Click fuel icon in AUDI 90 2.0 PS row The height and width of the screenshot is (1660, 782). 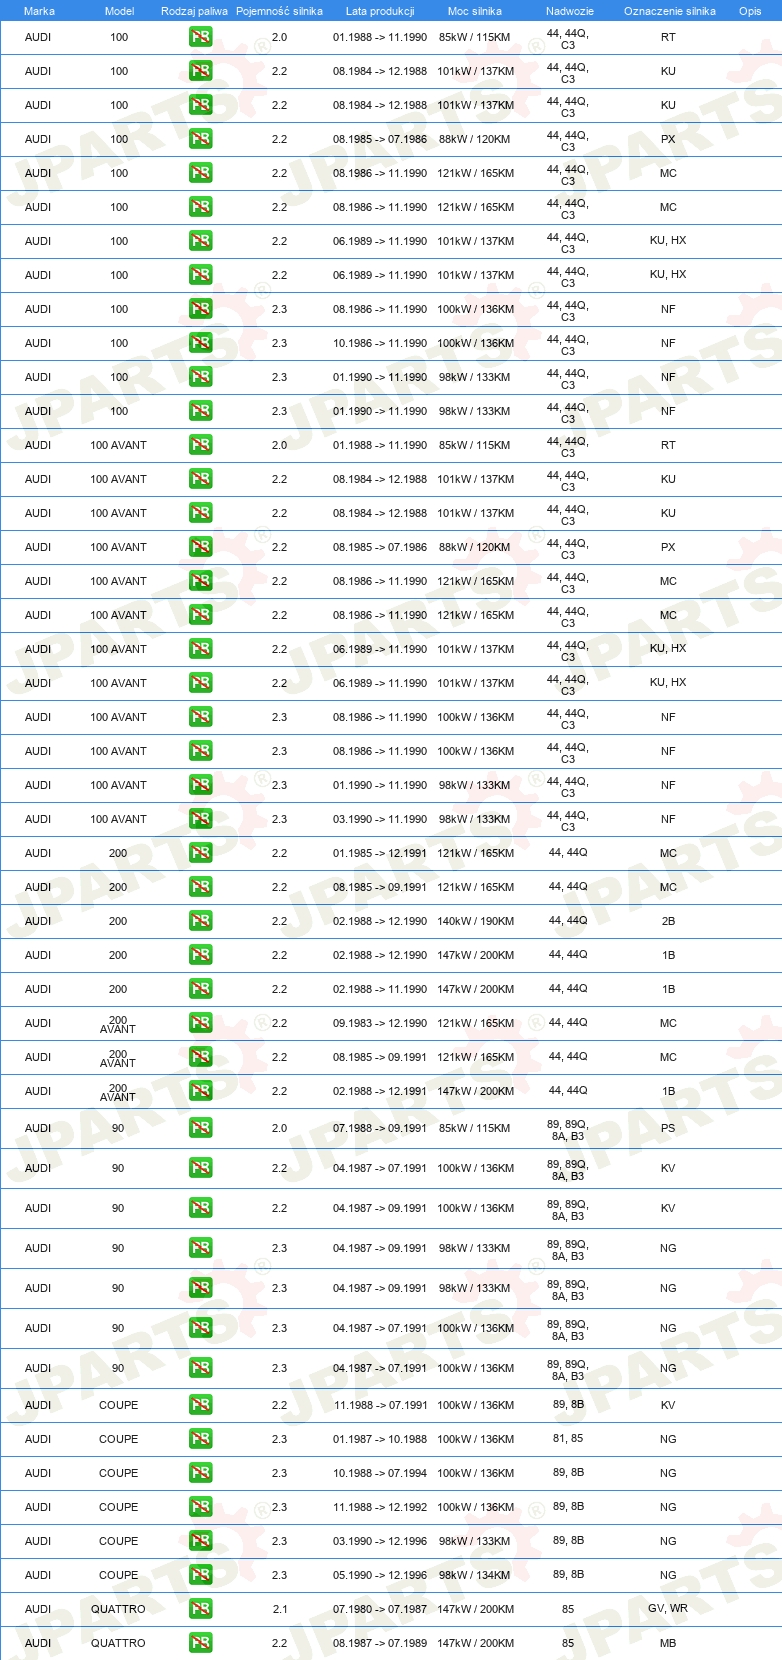pyautogui.click(x=200, y=1128)
